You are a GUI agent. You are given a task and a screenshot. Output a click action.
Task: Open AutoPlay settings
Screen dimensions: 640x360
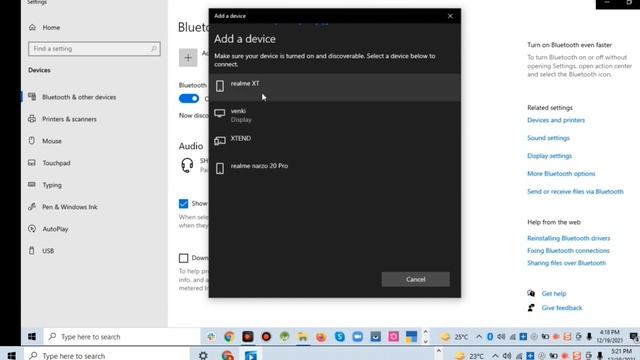(55, 229)
